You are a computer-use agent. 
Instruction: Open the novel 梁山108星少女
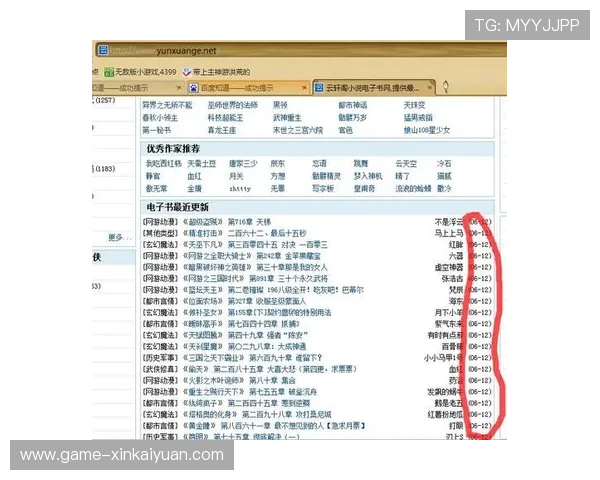427,131
